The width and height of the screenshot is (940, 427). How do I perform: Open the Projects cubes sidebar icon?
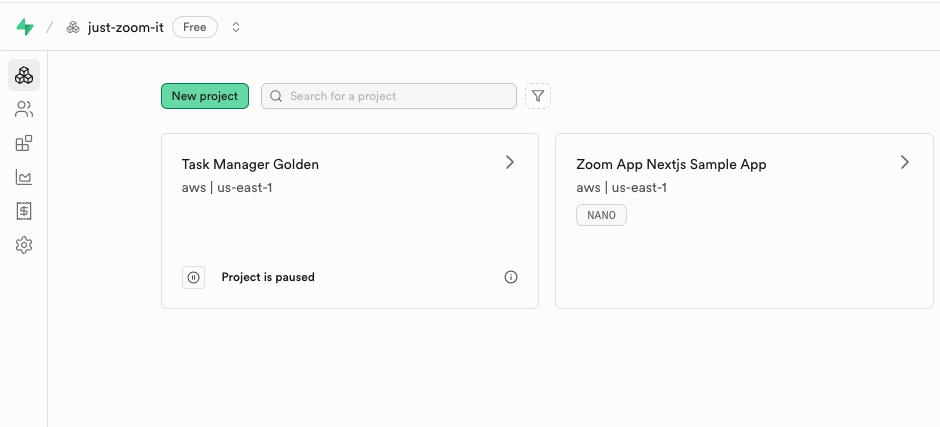tap(24, 75)
